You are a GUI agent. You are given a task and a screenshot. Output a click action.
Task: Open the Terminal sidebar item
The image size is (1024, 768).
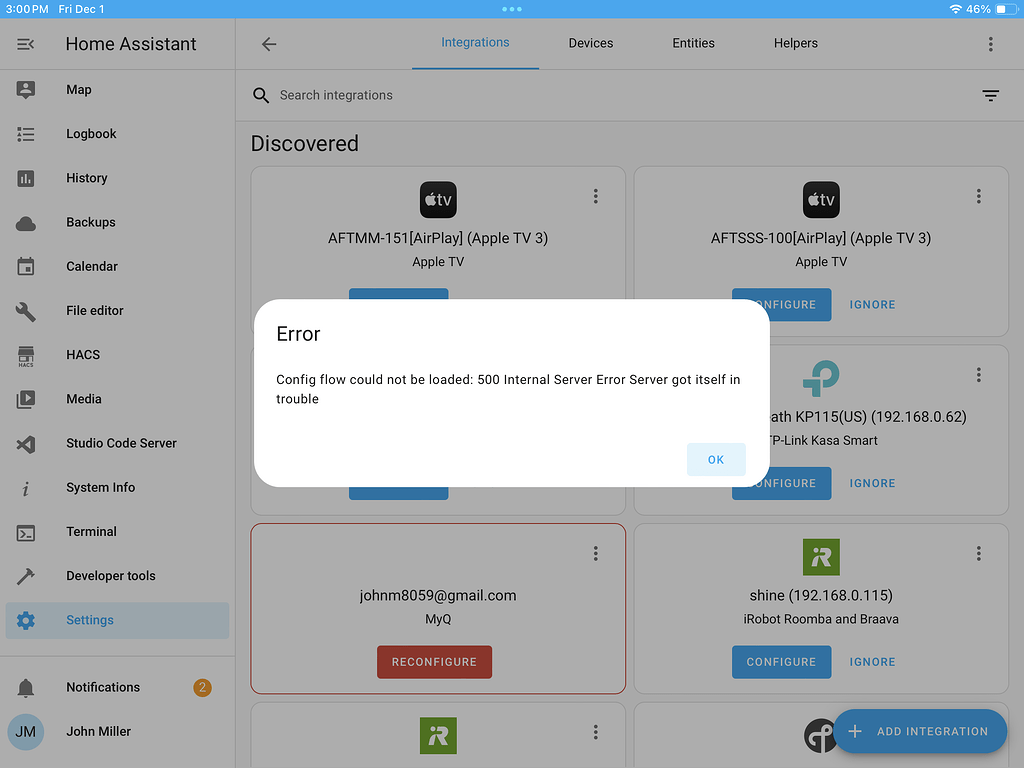click(x=28, y=531)
